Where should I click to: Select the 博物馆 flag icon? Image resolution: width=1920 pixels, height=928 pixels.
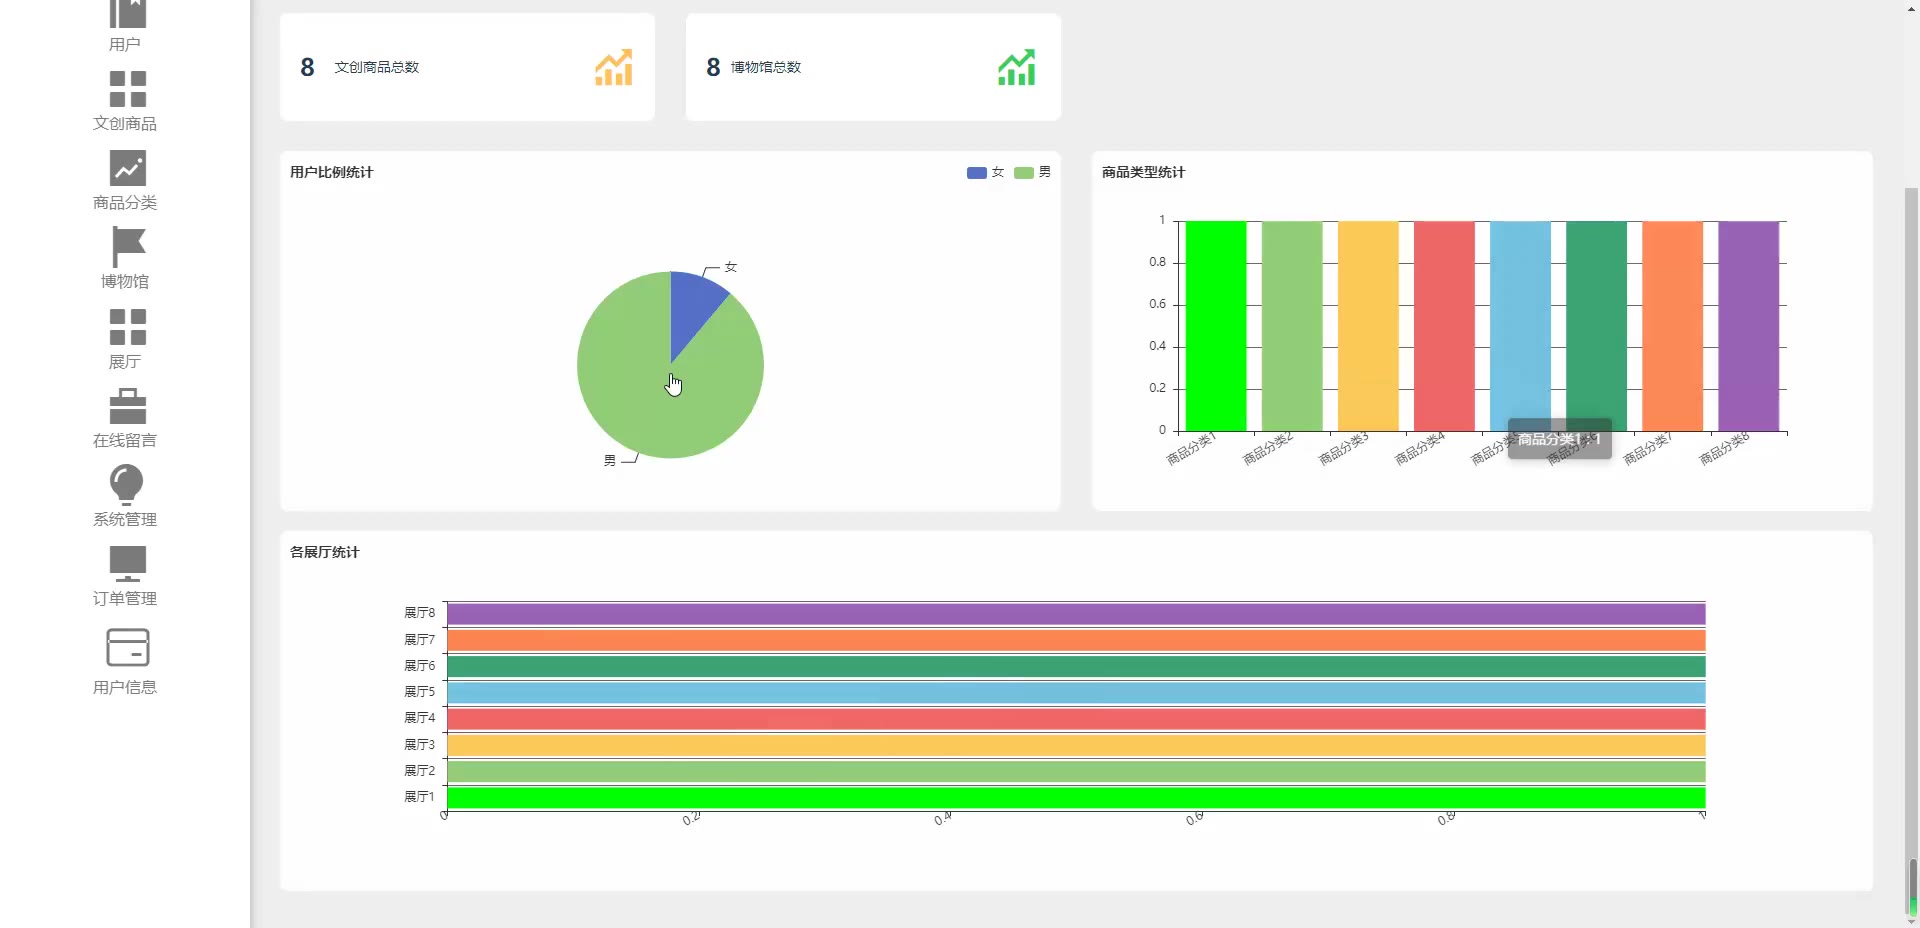(x=127, y=247)
